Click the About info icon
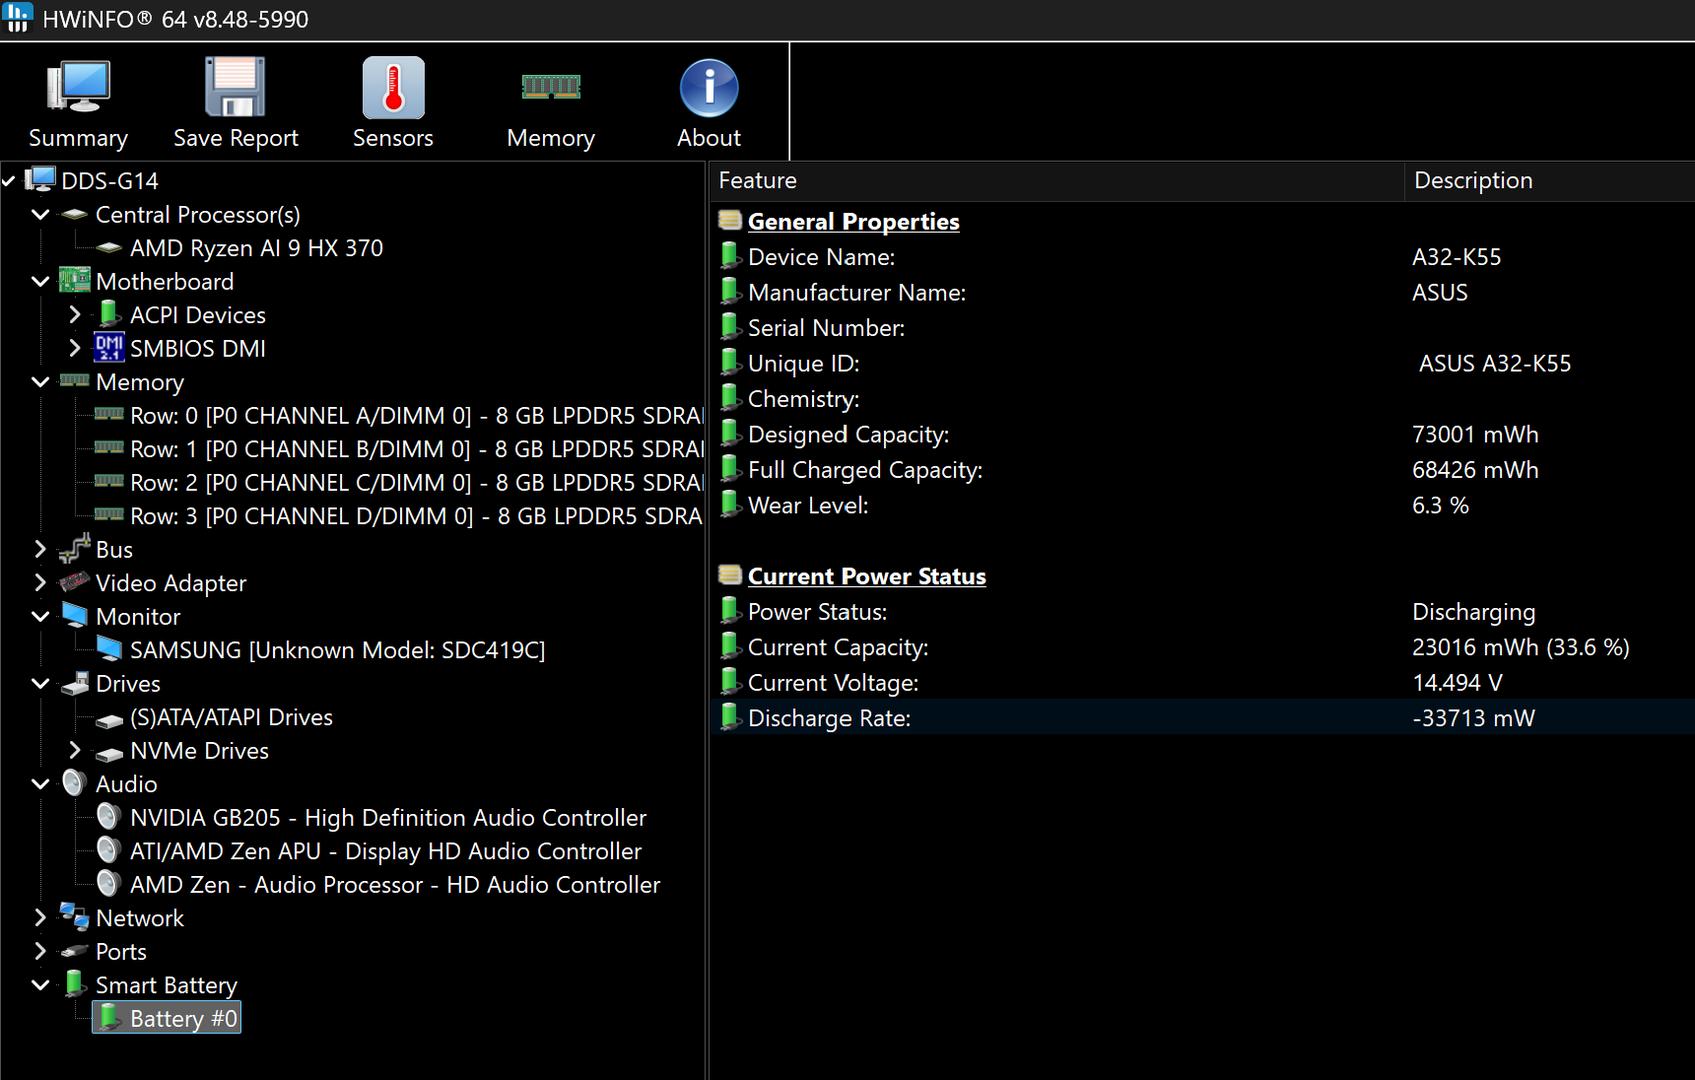 pos(709,87)
